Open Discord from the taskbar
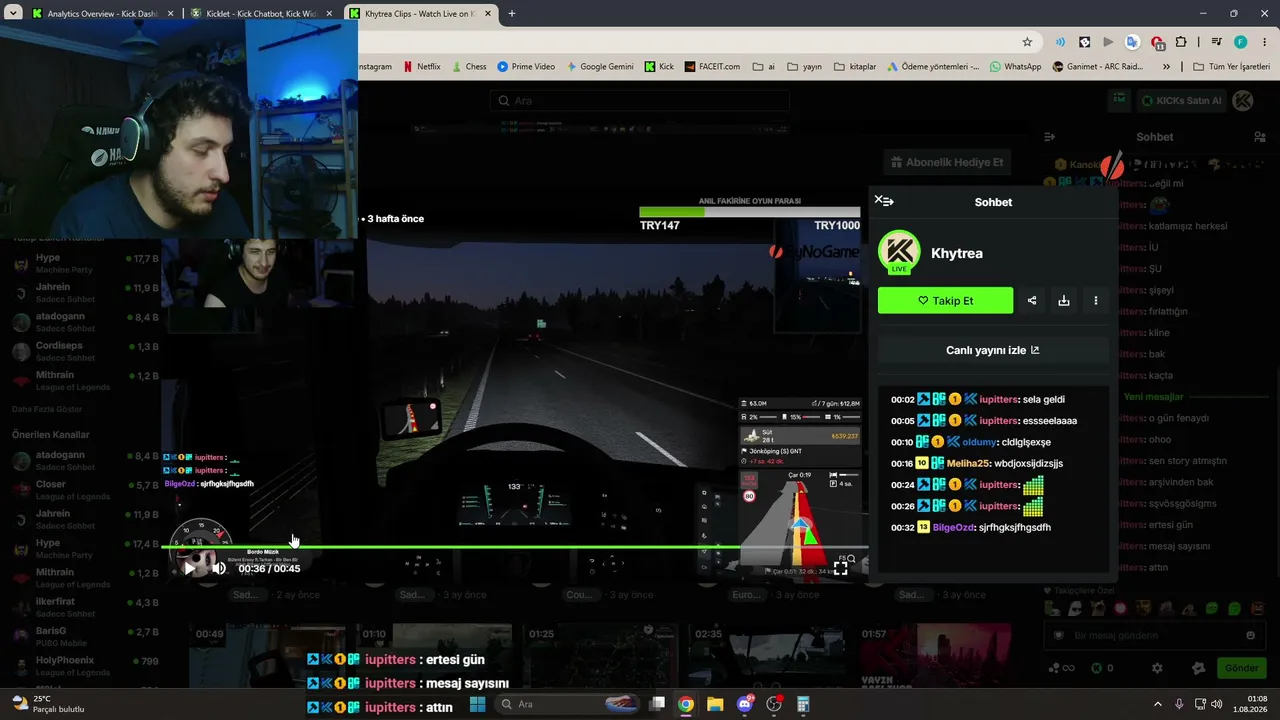The width and height of the screenshot is (1280, 720). [x=744, y=704]
